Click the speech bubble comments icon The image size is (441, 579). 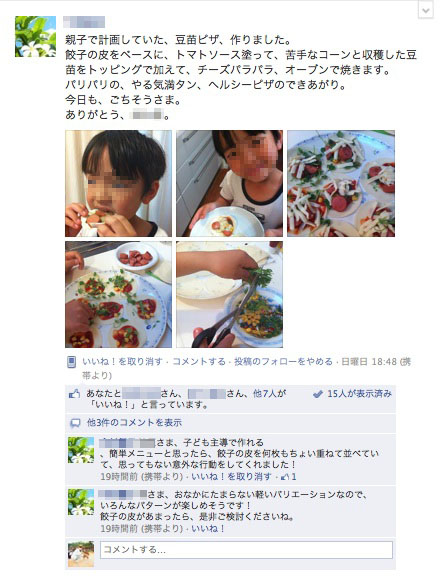(75, 423)
